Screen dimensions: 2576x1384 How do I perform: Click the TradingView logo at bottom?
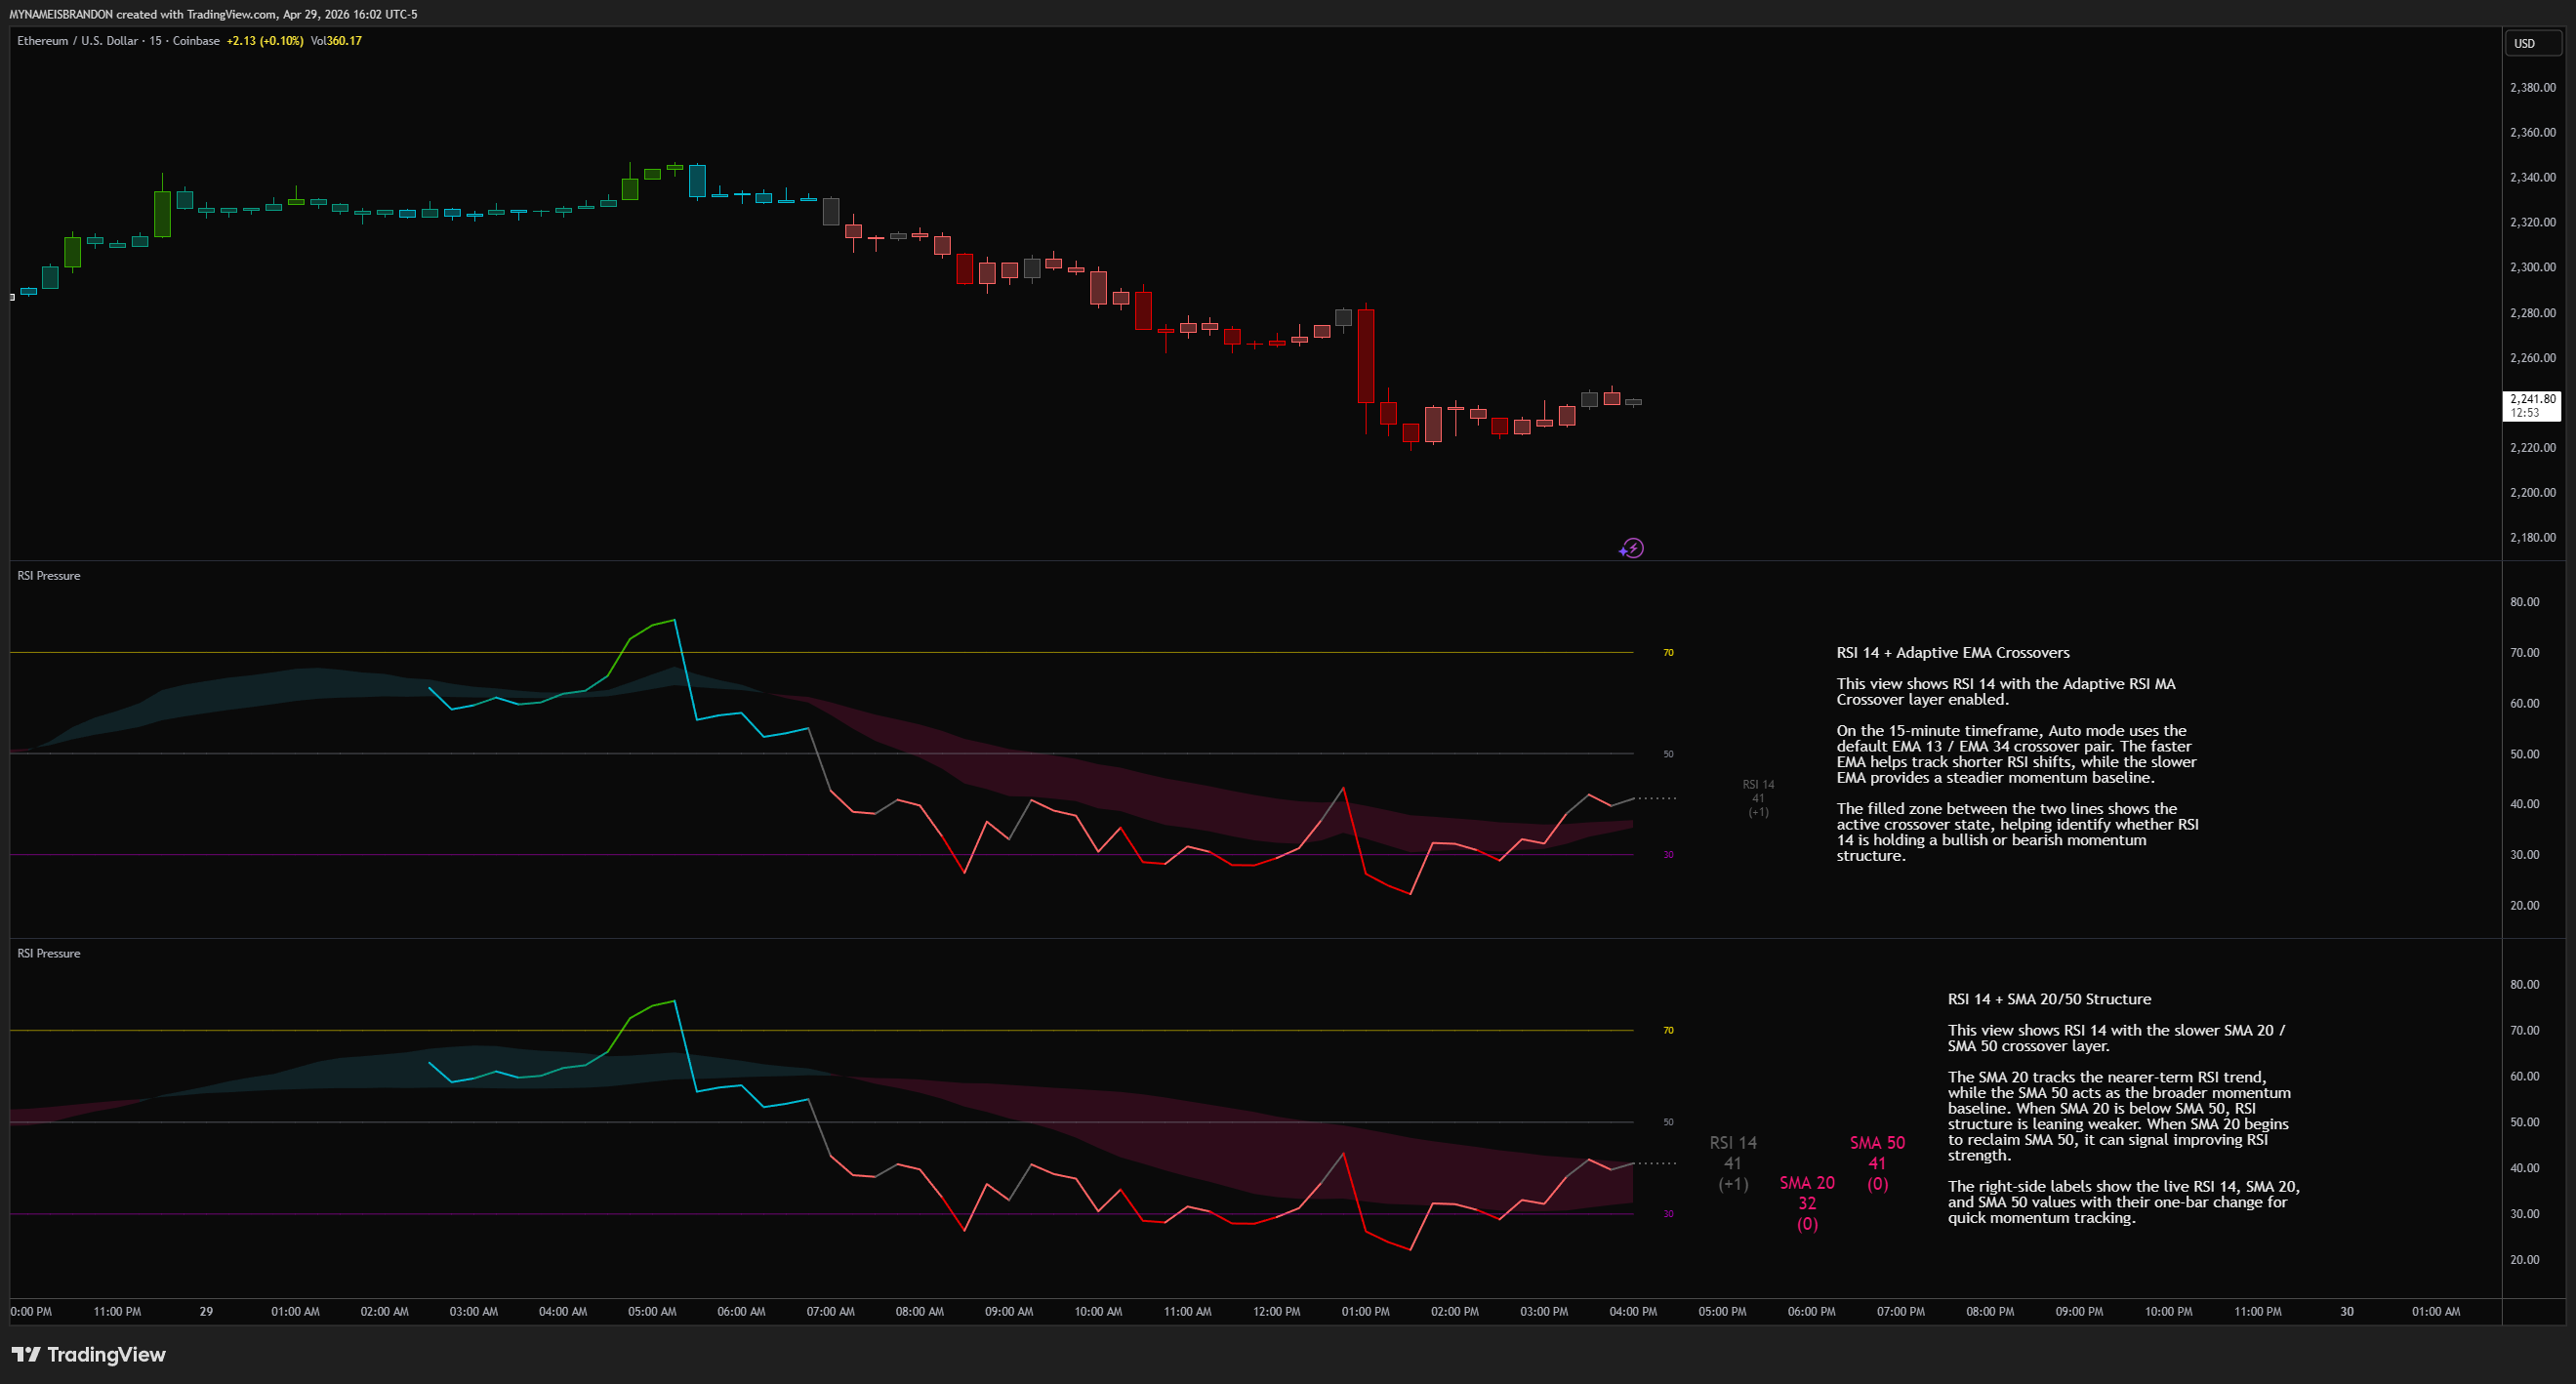(88, 1354)
